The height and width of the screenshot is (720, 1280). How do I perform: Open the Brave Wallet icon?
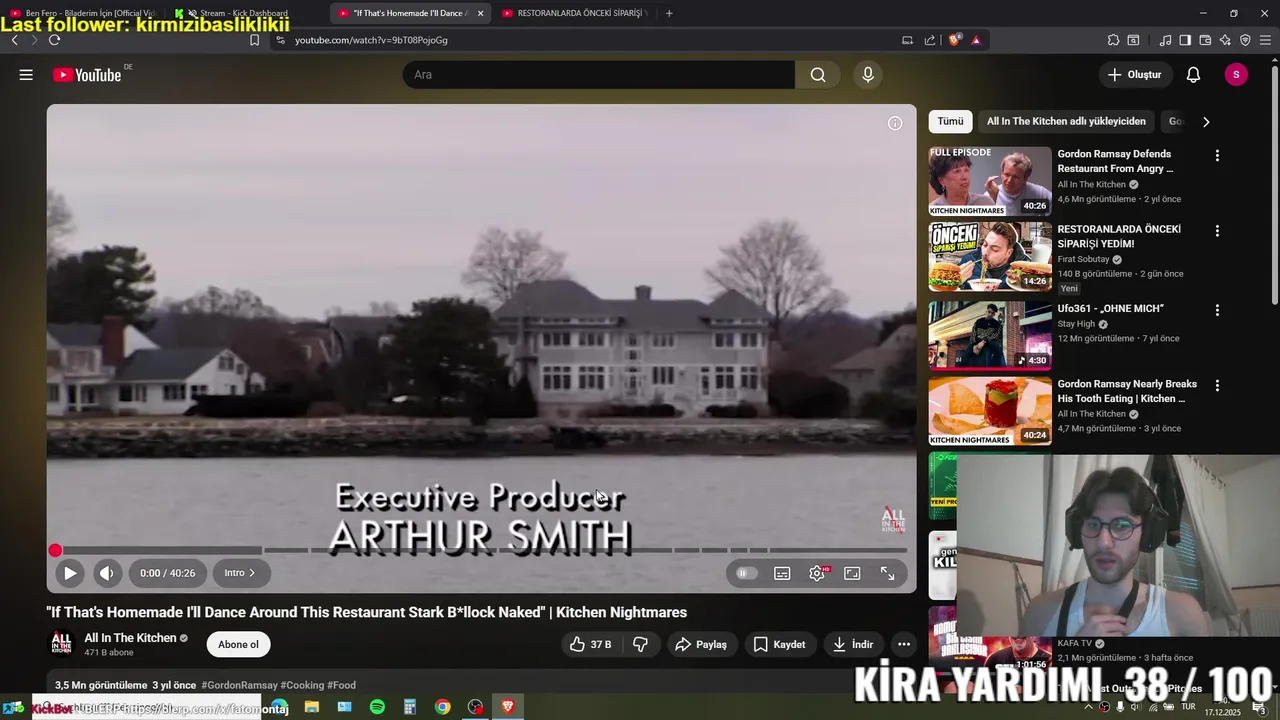[1205, 40]
